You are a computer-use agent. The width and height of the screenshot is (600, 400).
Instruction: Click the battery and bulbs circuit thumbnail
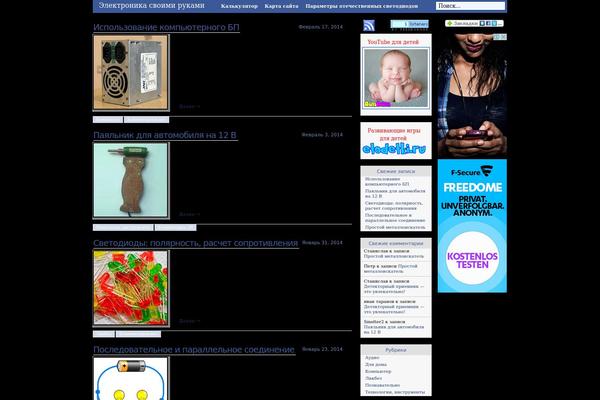131,379
